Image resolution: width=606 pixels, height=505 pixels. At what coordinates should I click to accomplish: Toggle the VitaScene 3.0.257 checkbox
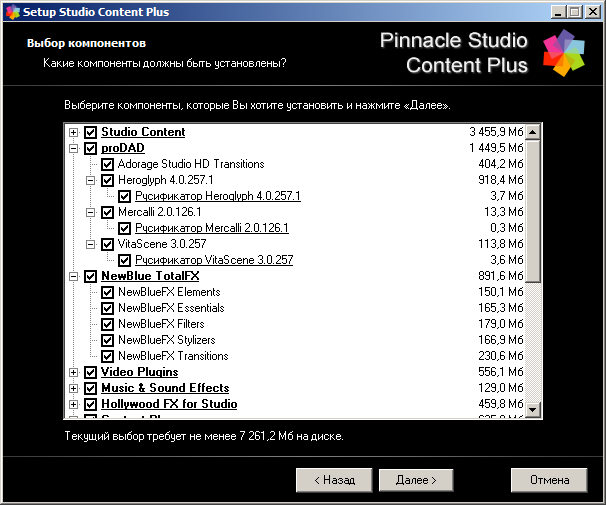point(107,245)
